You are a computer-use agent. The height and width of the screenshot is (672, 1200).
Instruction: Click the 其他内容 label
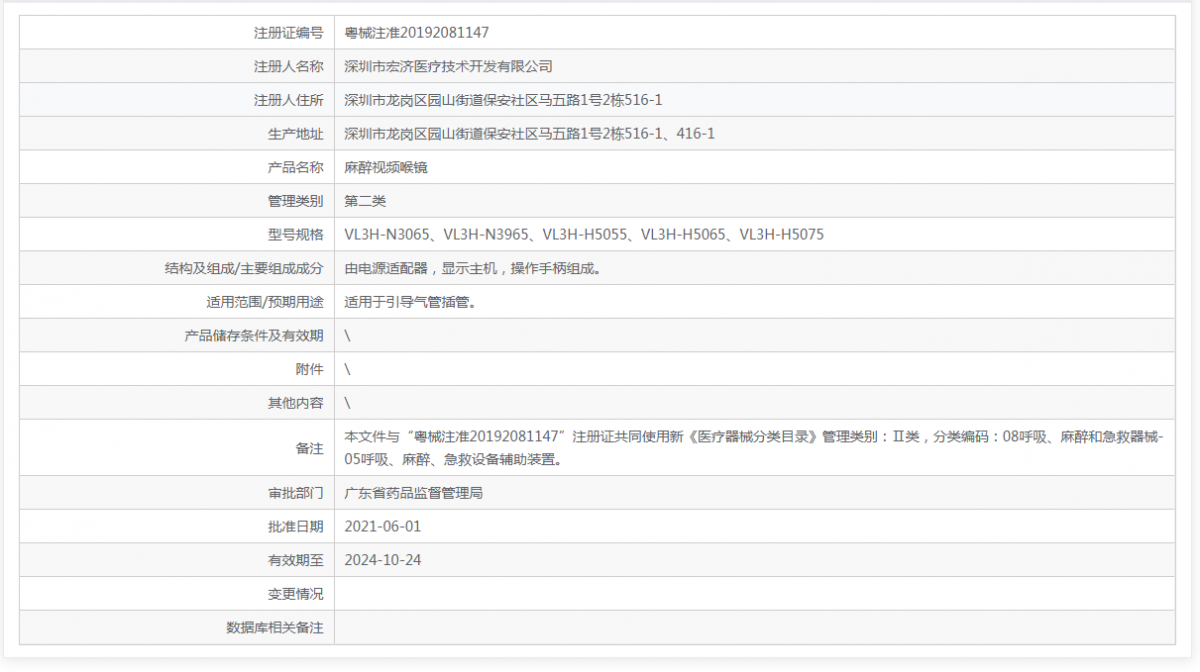pyautogui.click(x=296, y=403)
